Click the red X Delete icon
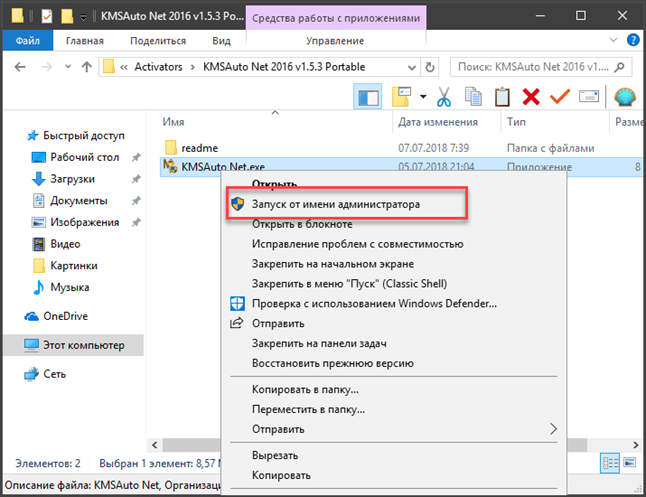Image resolution: width=646 pixels, height=497 pixels. (531, 97)
